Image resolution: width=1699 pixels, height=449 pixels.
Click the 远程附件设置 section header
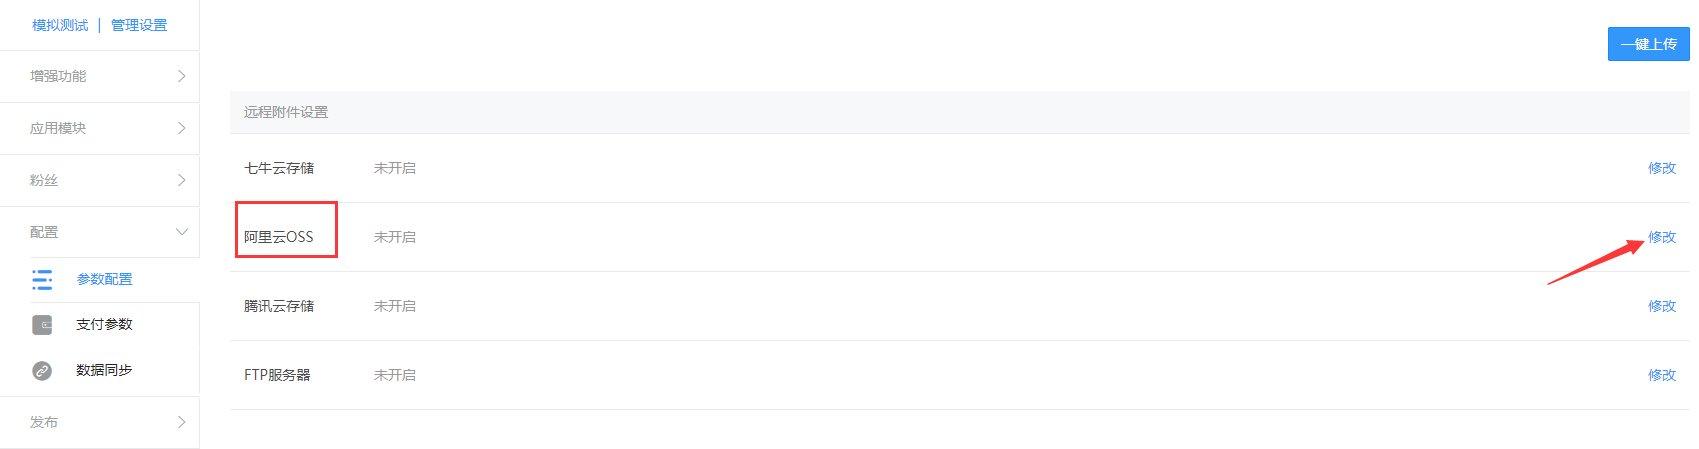point(960,112)
